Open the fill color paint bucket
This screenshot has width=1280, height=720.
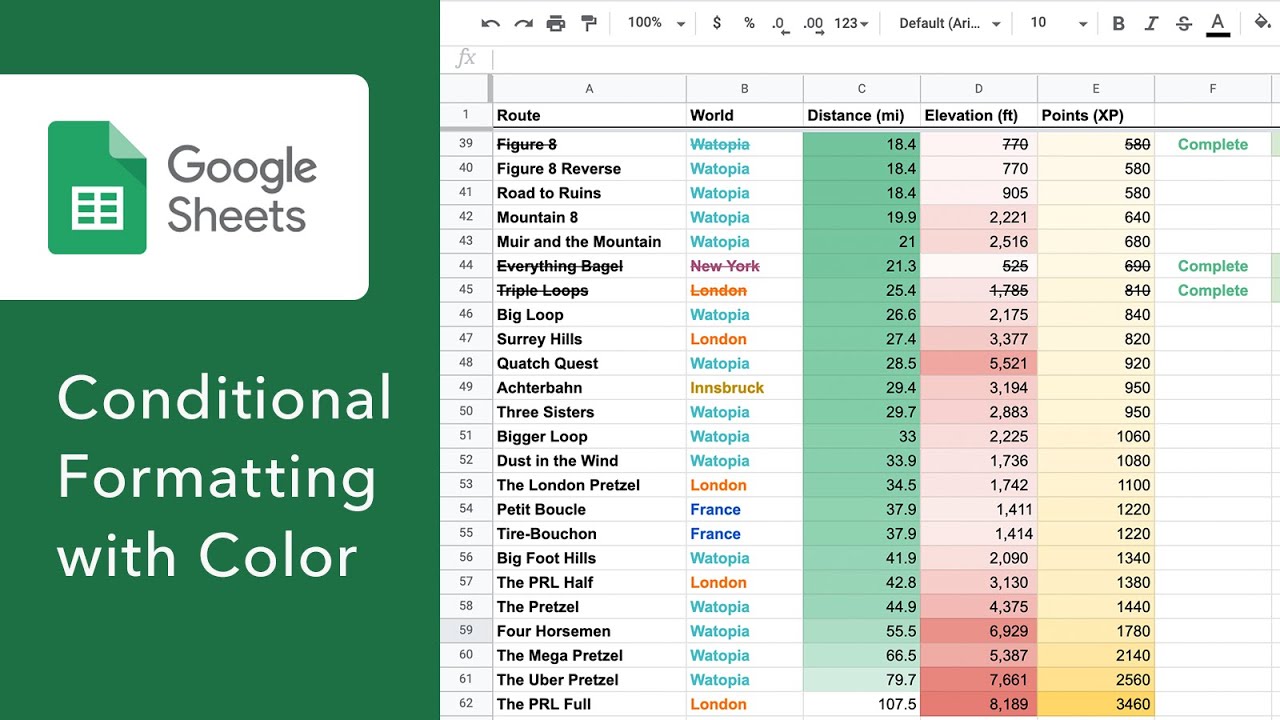coord(1264,23)
